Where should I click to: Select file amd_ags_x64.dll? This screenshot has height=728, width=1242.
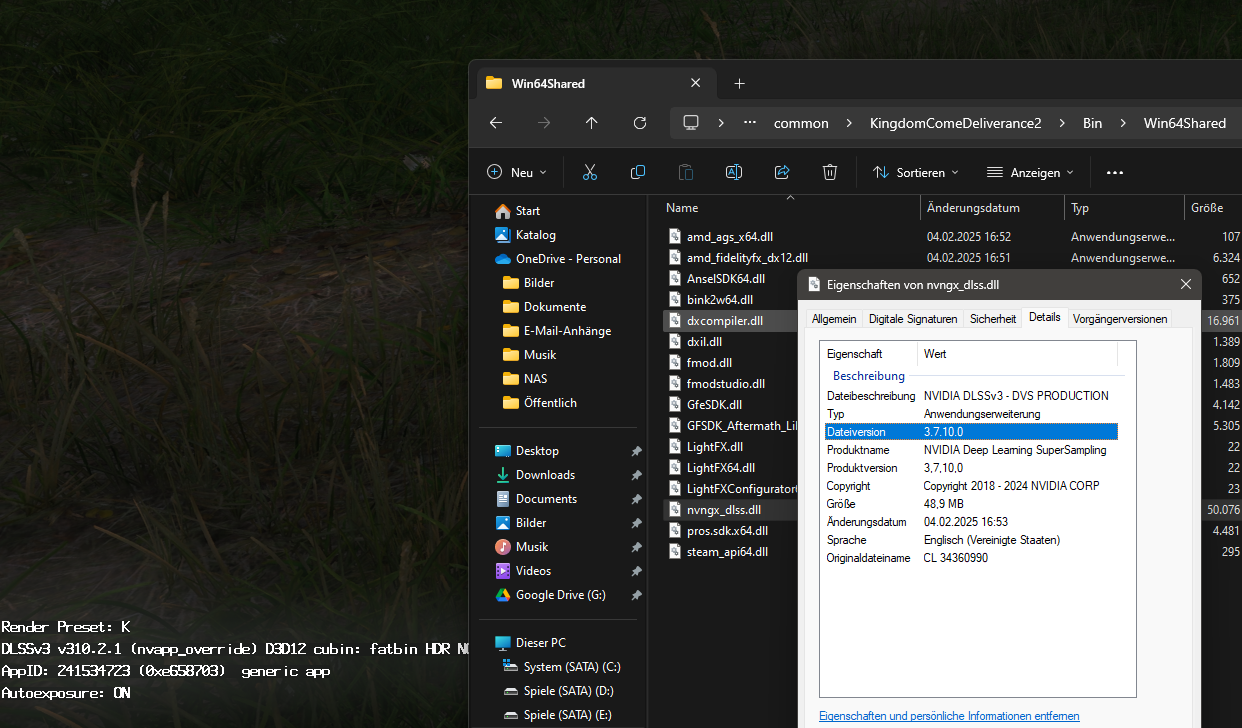pos(730,237)
